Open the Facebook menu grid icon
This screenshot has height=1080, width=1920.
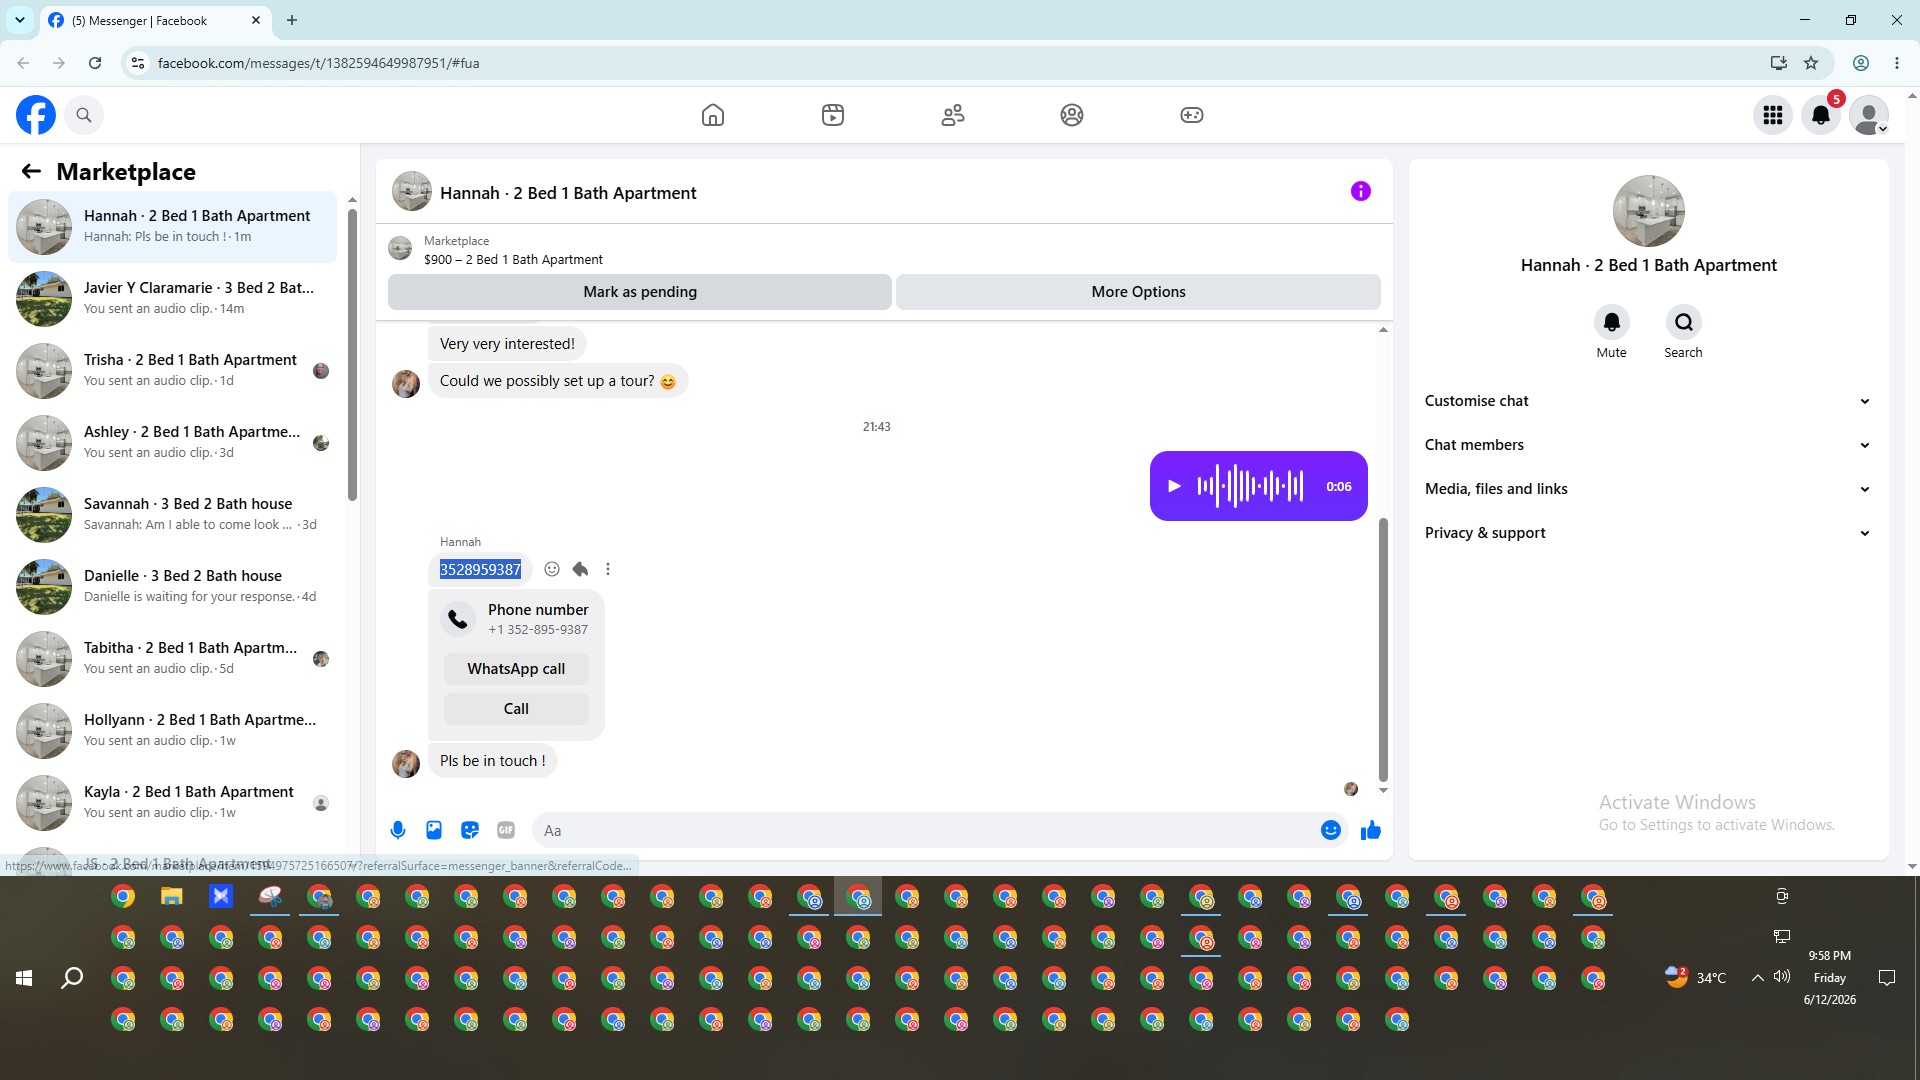(1773, 115)
